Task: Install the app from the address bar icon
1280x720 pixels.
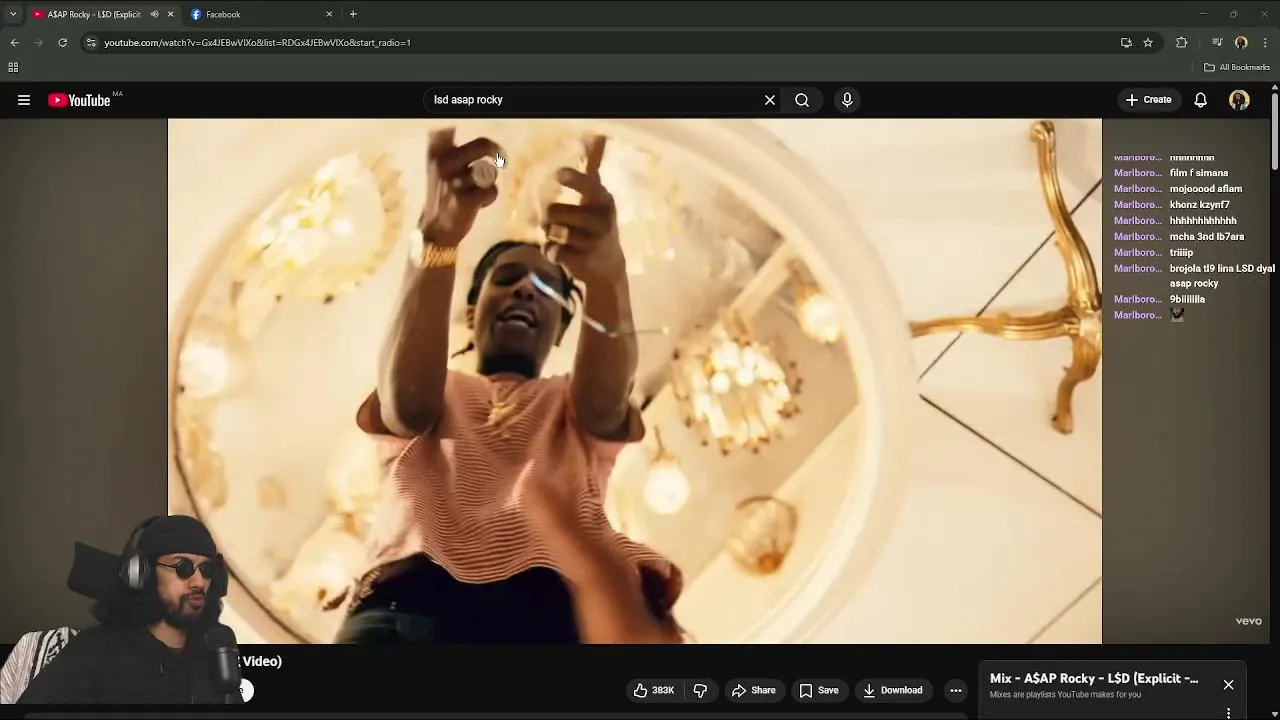Action: (x=1126, y=43)
